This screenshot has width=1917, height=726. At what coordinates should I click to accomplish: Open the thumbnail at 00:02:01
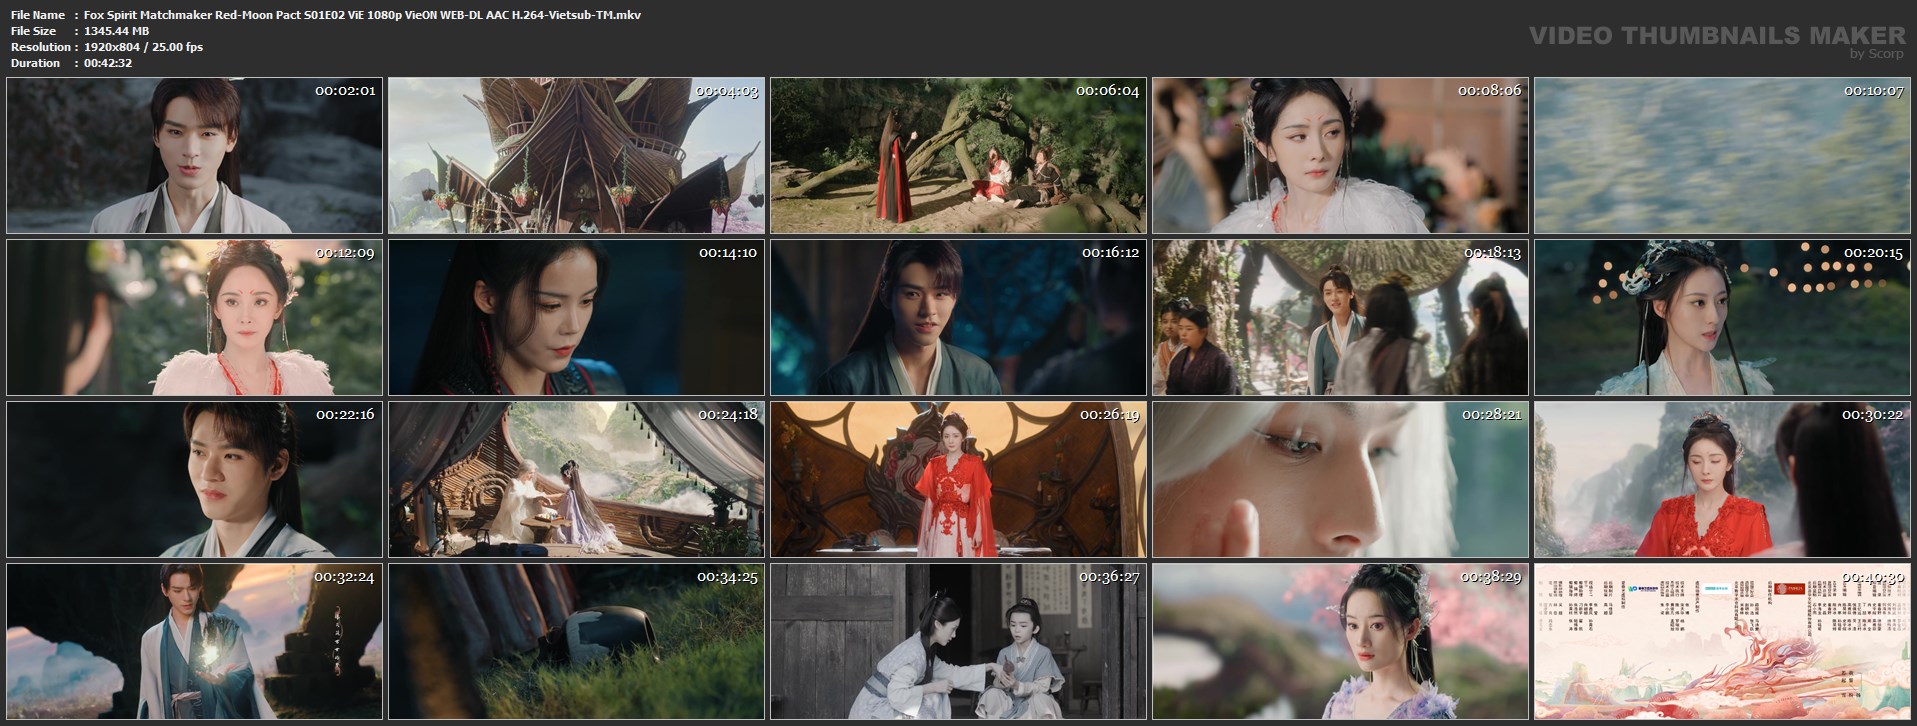point(194,156)
